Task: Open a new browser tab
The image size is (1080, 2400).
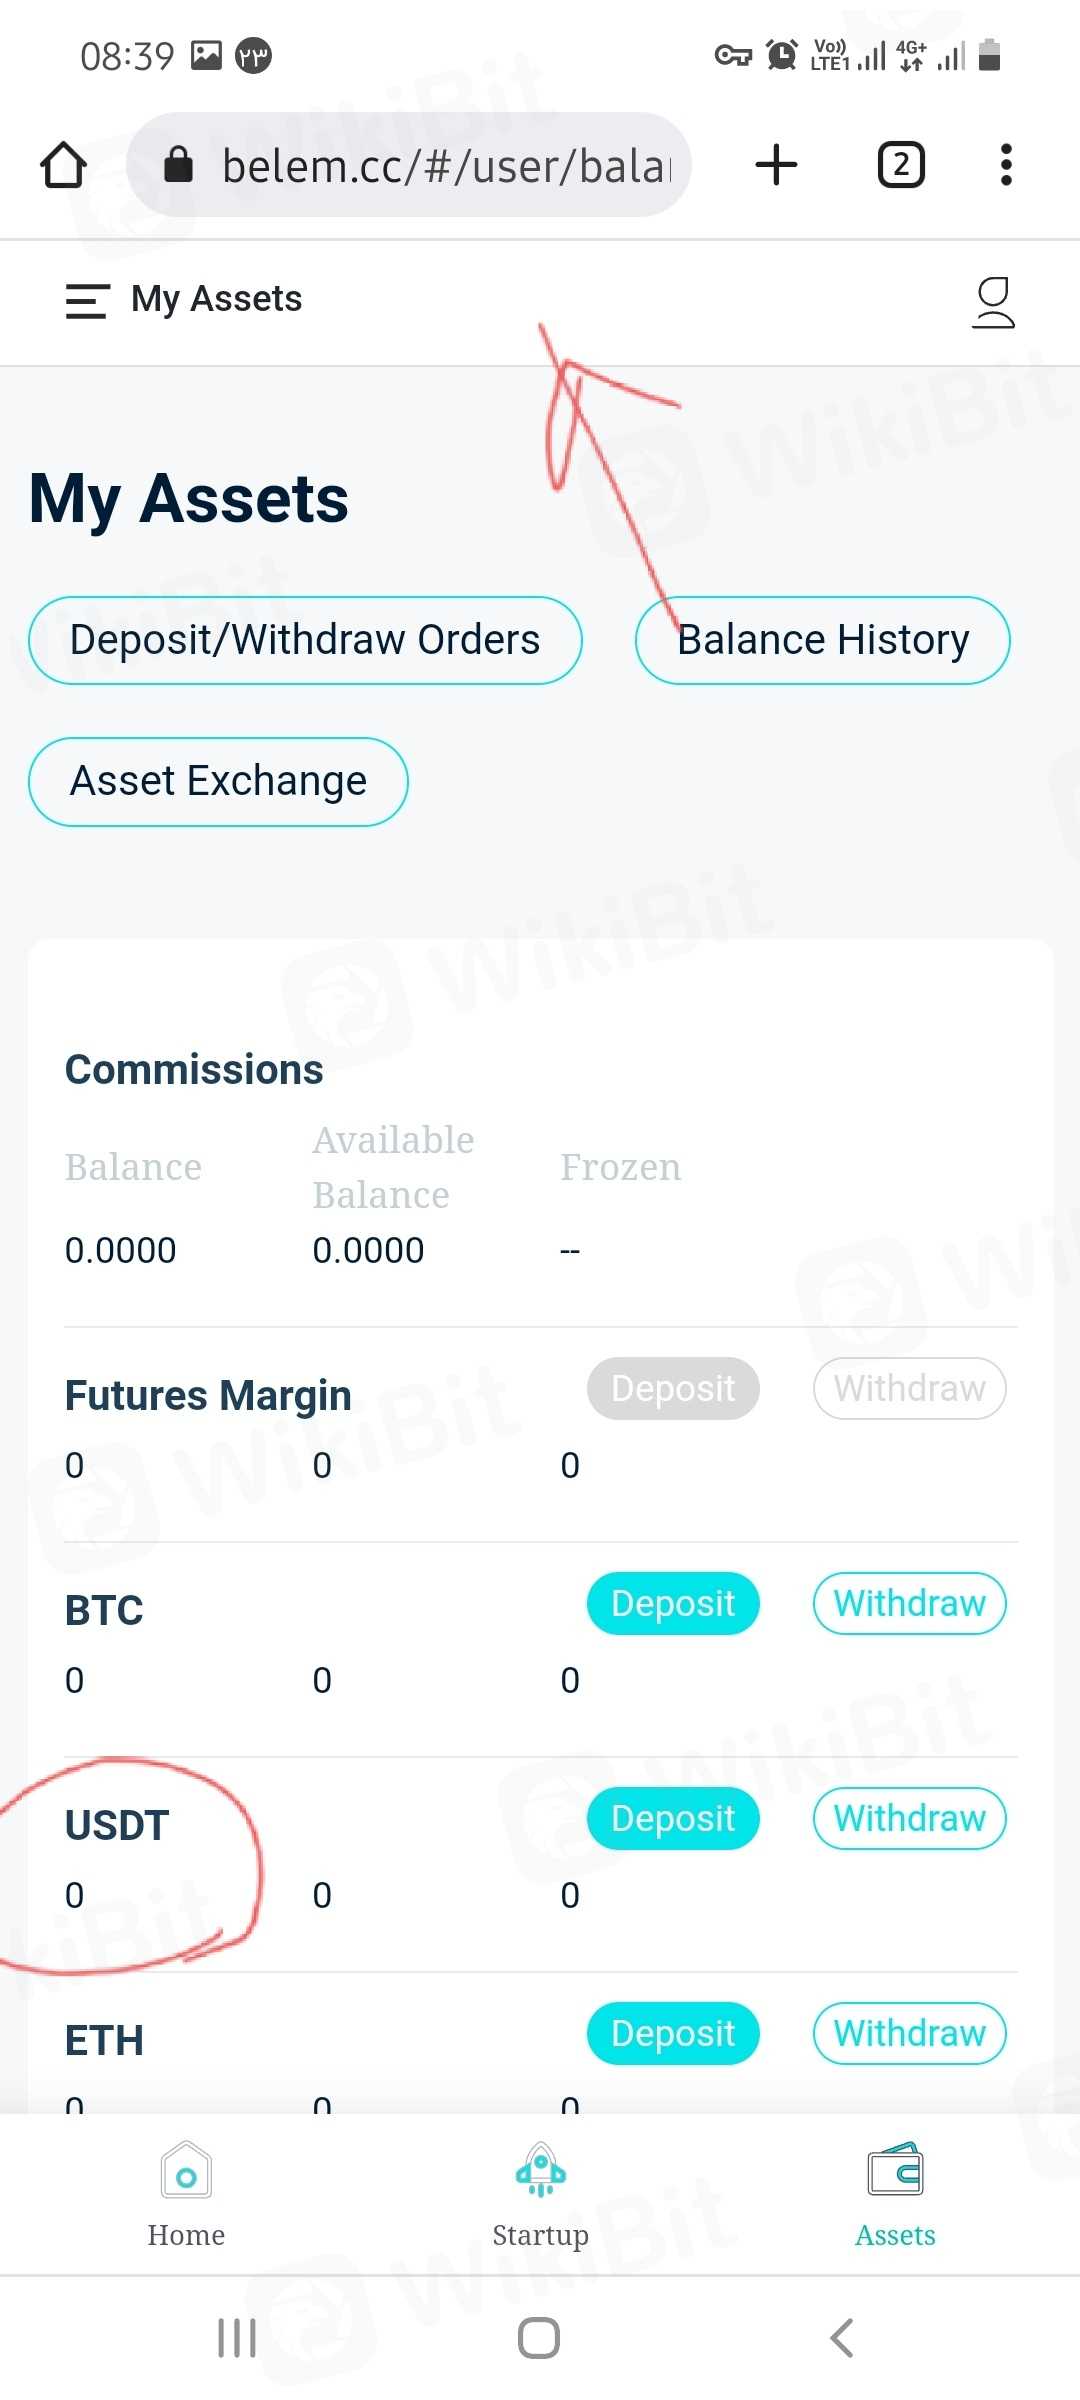Action: point(776,165)
